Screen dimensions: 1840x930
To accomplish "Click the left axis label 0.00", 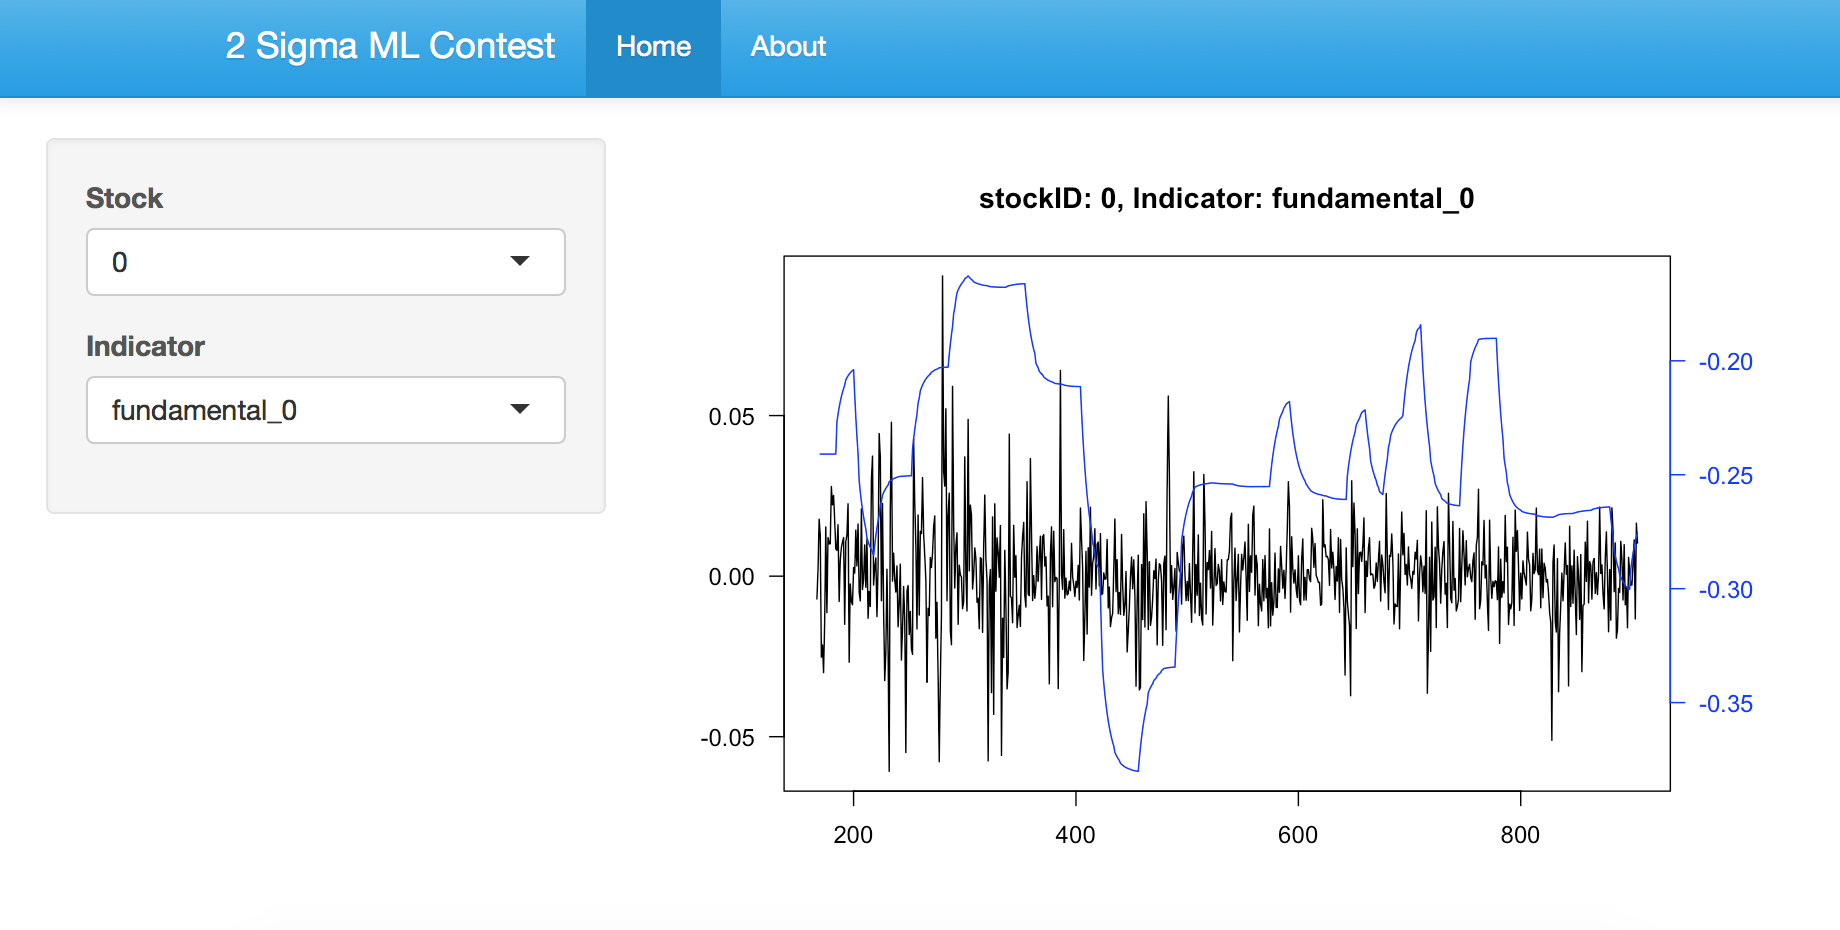I will [731, 577].
